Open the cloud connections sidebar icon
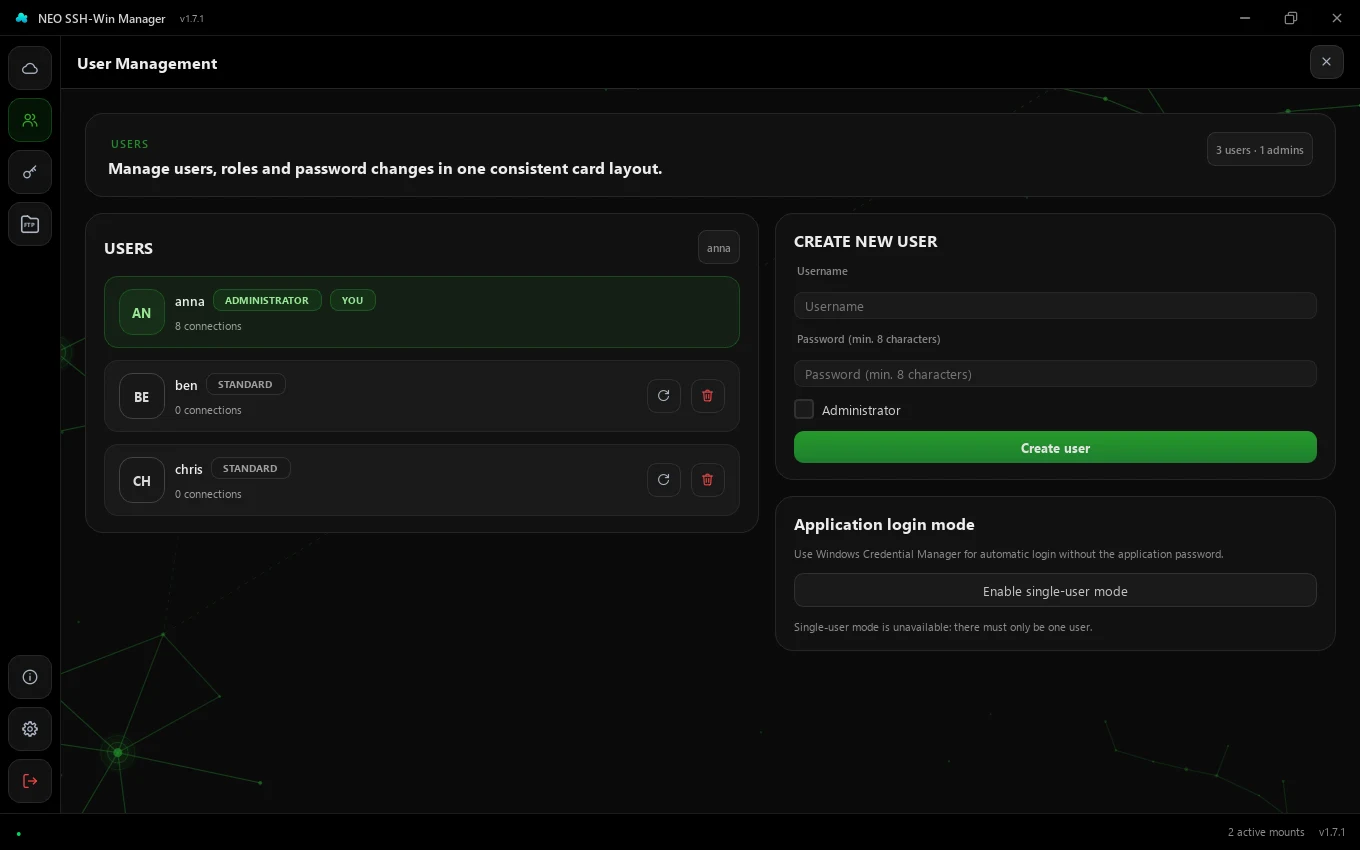This screenshot has height=850, width=1360. click(30, 68)
